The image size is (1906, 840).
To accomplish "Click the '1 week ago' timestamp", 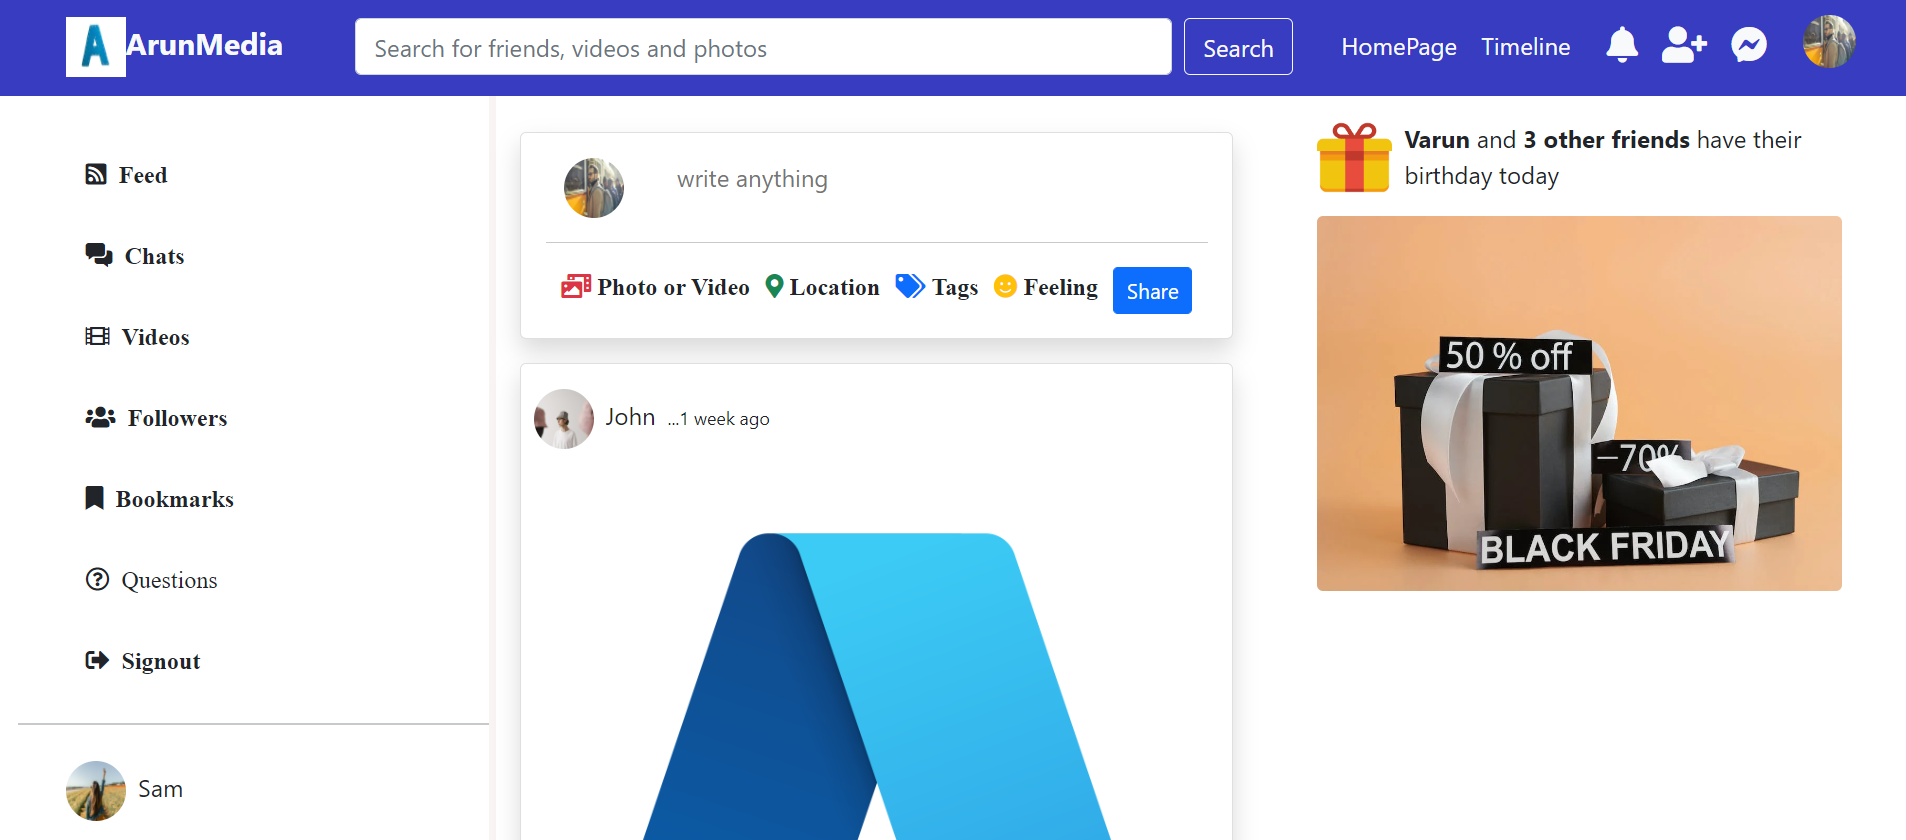I will click(x=725, y=419).
